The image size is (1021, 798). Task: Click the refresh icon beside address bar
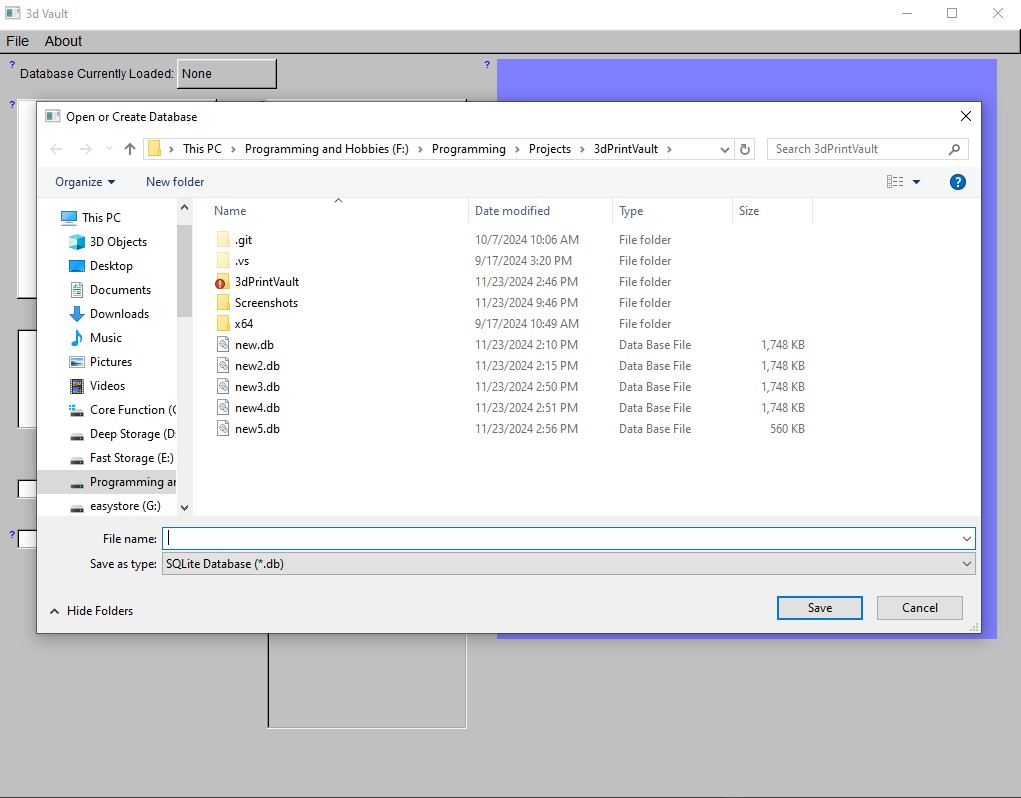(x=744, y=149)
